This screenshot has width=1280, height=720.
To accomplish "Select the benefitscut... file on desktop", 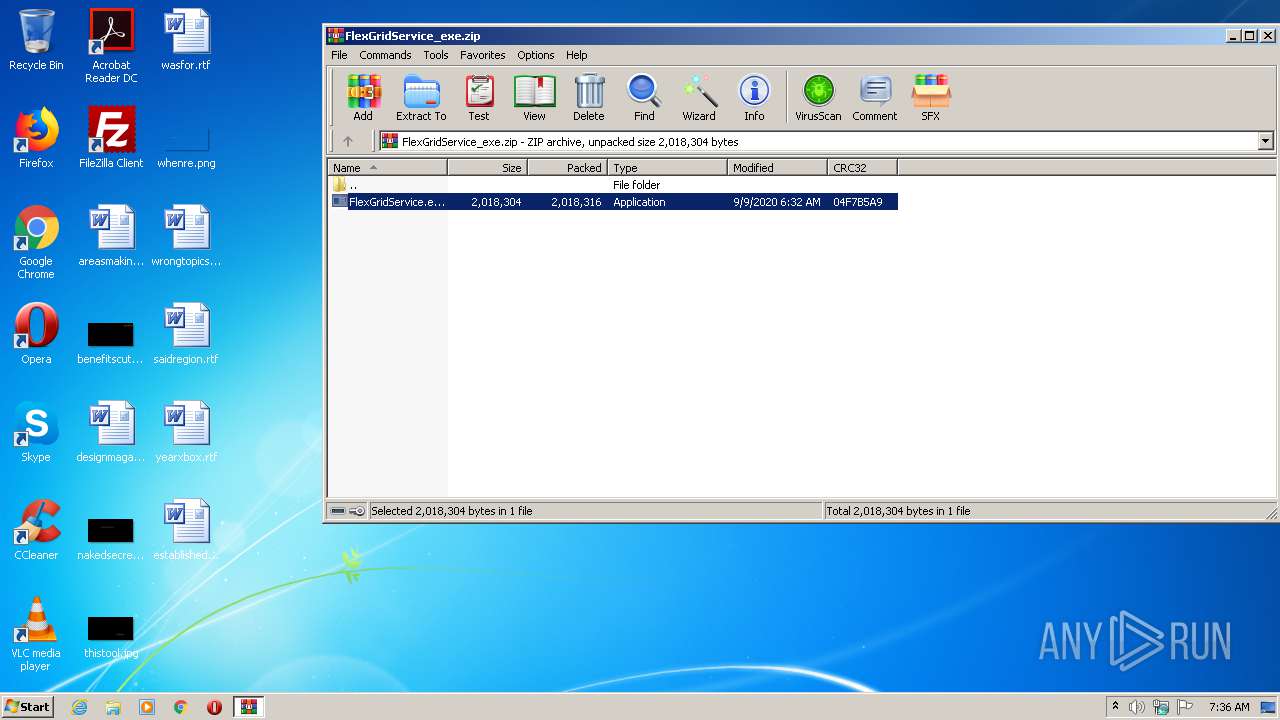I will [x=110, y=342].
